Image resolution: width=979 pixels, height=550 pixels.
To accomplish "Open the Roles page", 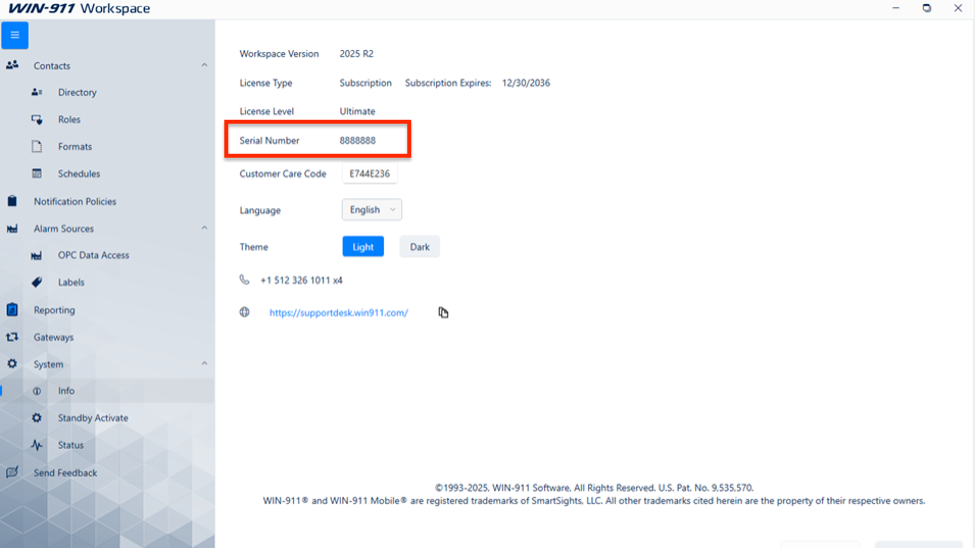I will 69,119.
